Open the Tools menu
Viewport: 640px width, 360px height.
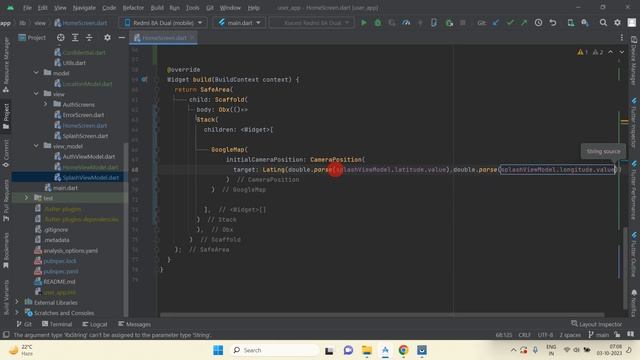click(192, 8)
